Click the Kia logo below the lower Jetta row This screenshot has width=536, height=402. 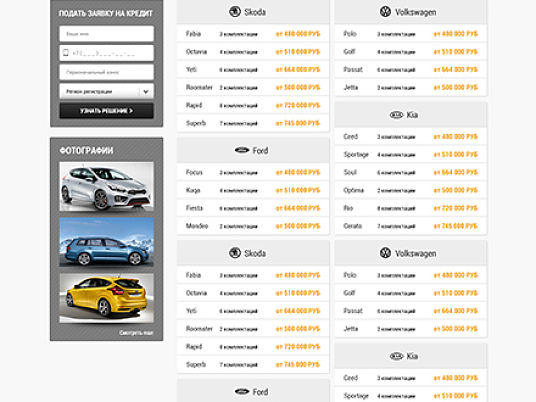click(x=397, y=356)
